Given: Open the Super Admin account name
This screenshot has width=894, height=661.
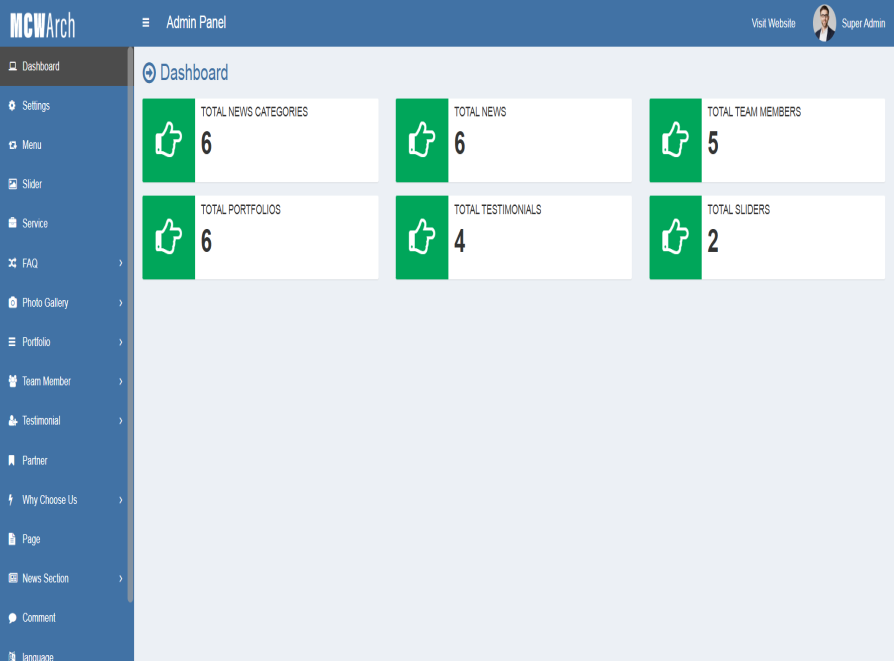Looking at the screenshot, I should 863,24.
